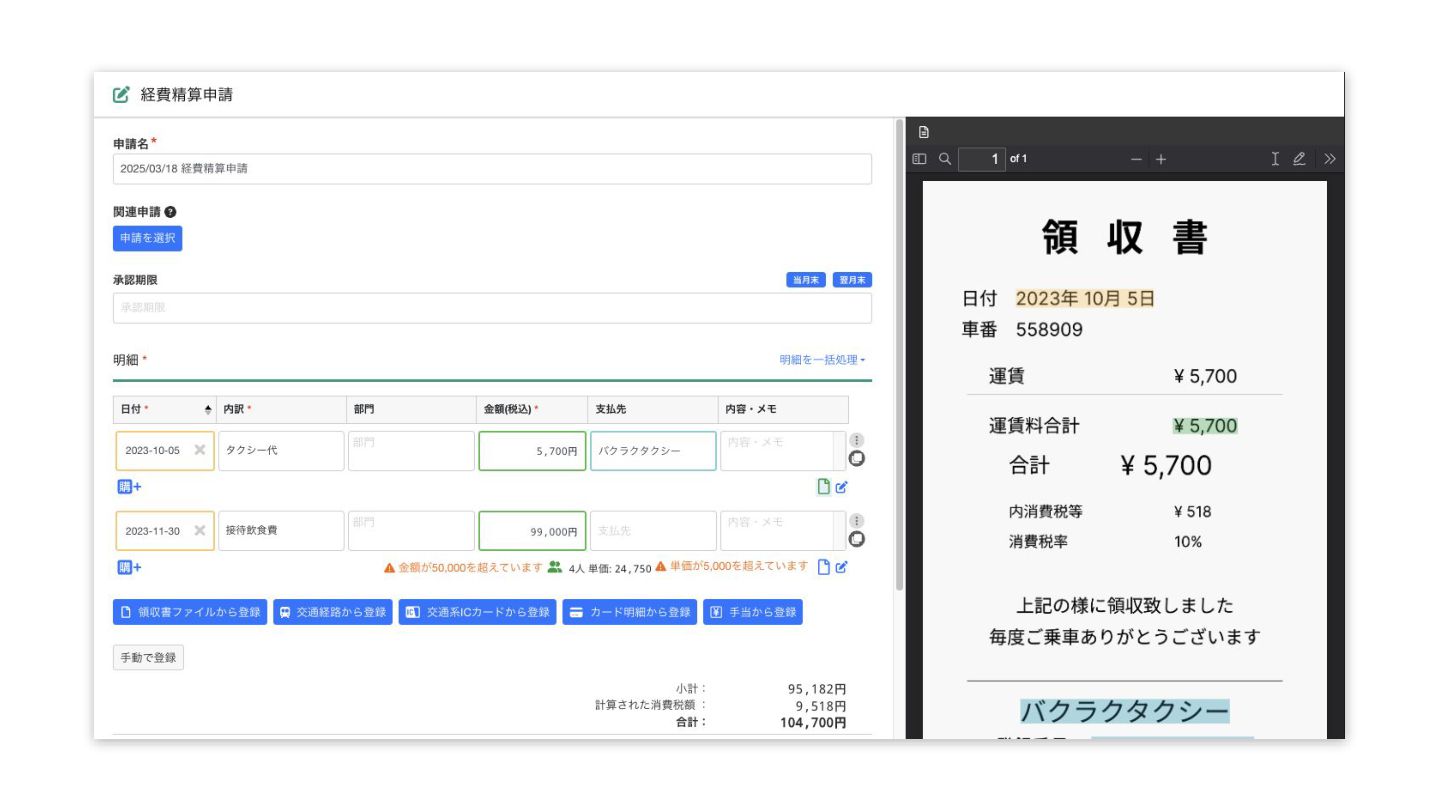This screenshot has height=810, width=1440.
Task: Clear the 2023-11-30 date
Action: coord(200,531)
